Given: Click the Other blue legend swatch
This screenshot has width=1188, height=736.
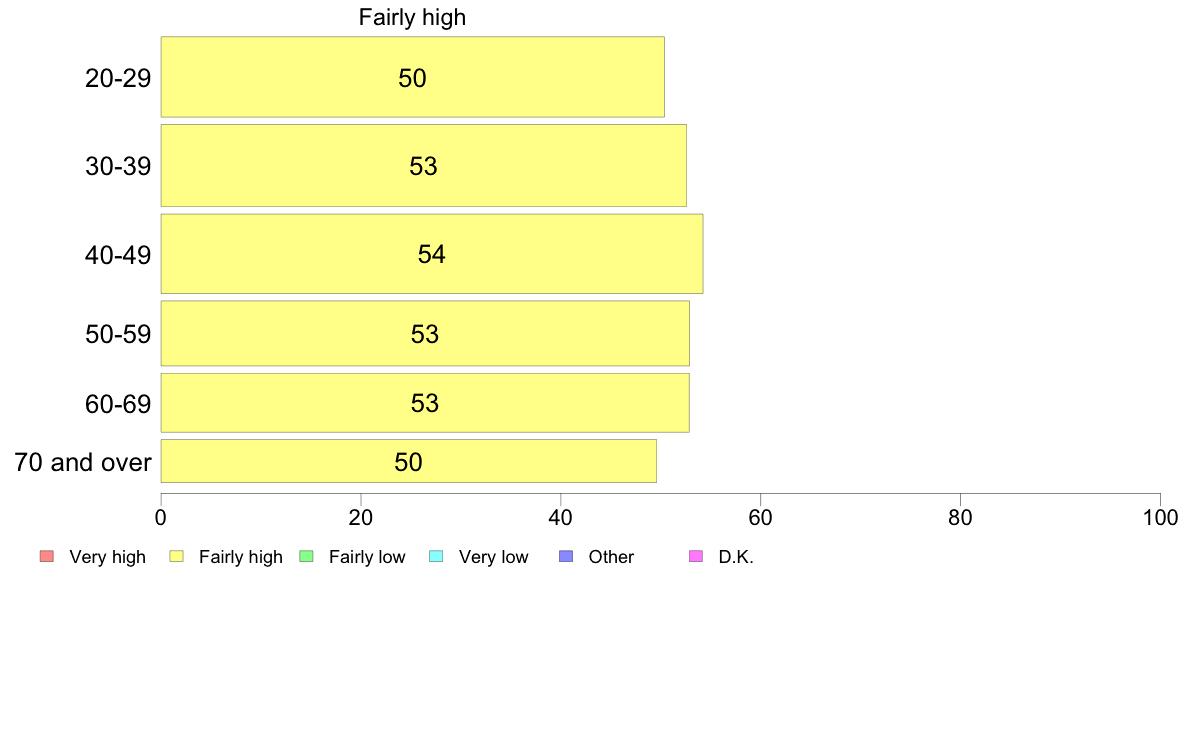Looking at the screenshot, I should [566, 556].
